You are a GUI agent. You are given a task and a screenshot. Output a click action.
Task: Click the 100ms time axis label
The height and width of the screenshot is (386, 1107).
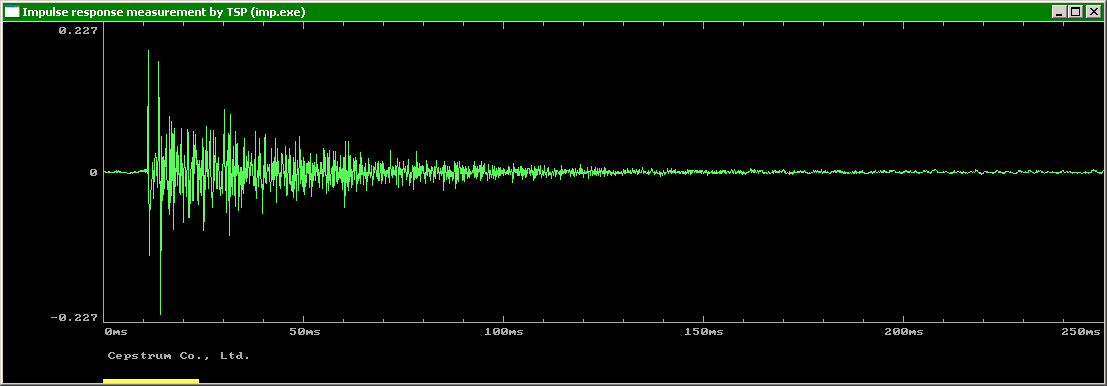(x=503, y=331)
